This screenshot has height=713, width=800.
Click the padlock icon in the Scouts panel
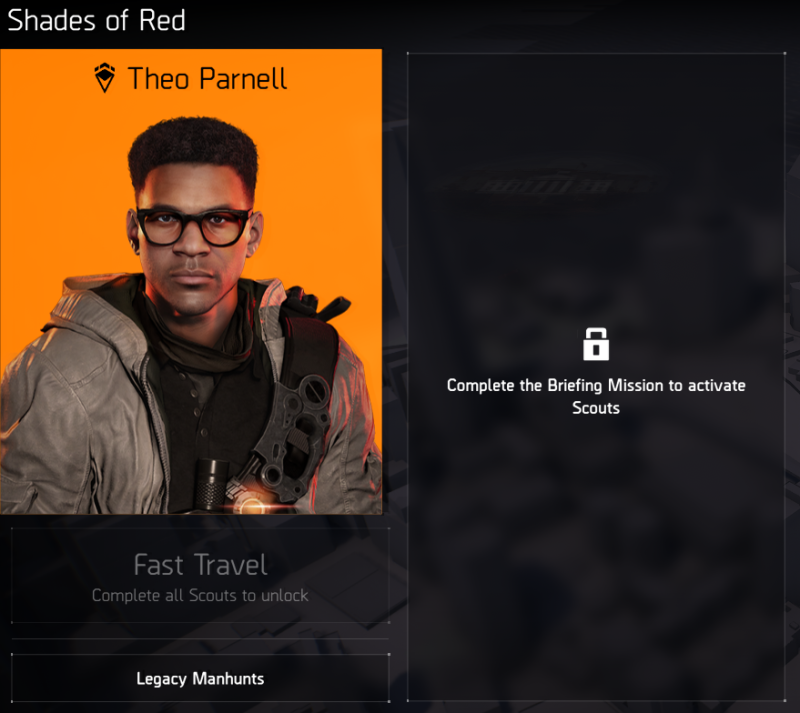[x=595, y=344]
